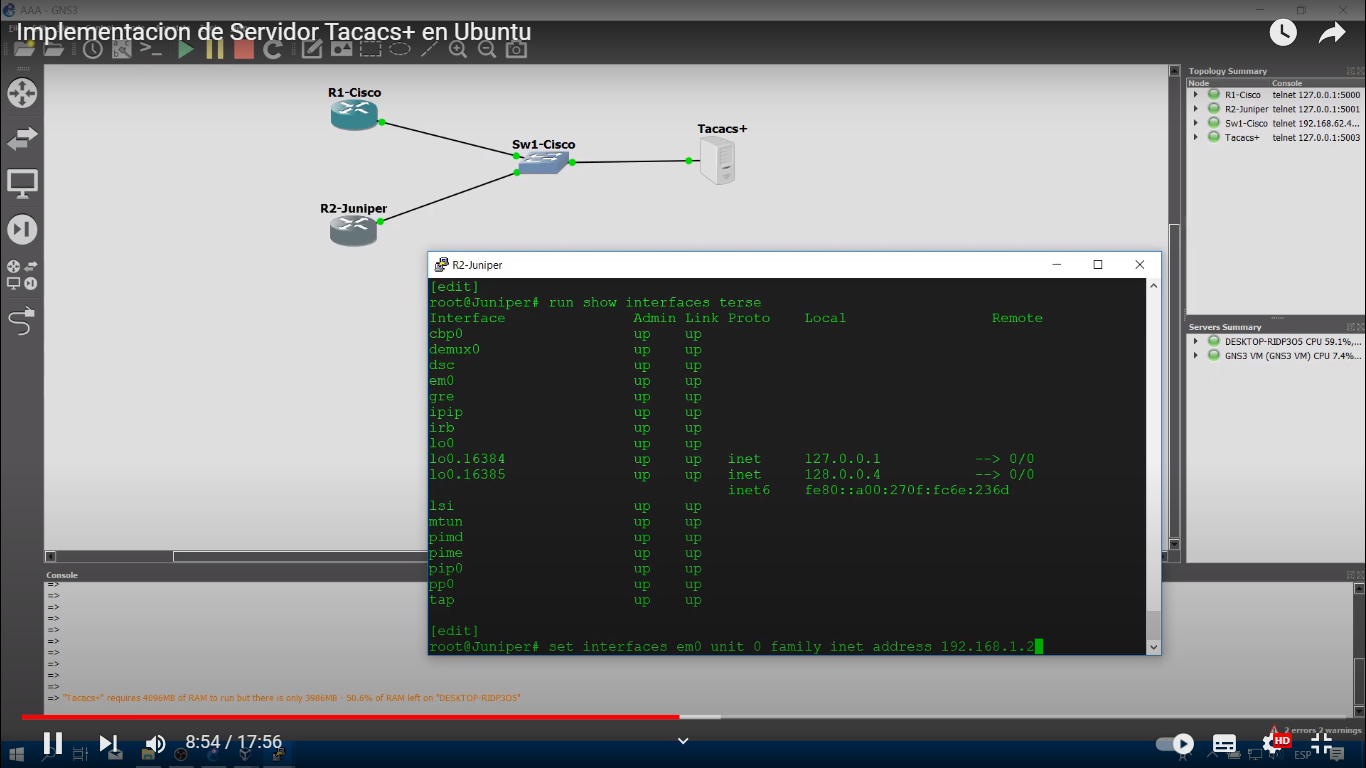Expand DESKTOP-RIDP3O5 in Servers Summary
Image resolution: width=1366 pixels, height=768 pixels.
[1195, 341]
